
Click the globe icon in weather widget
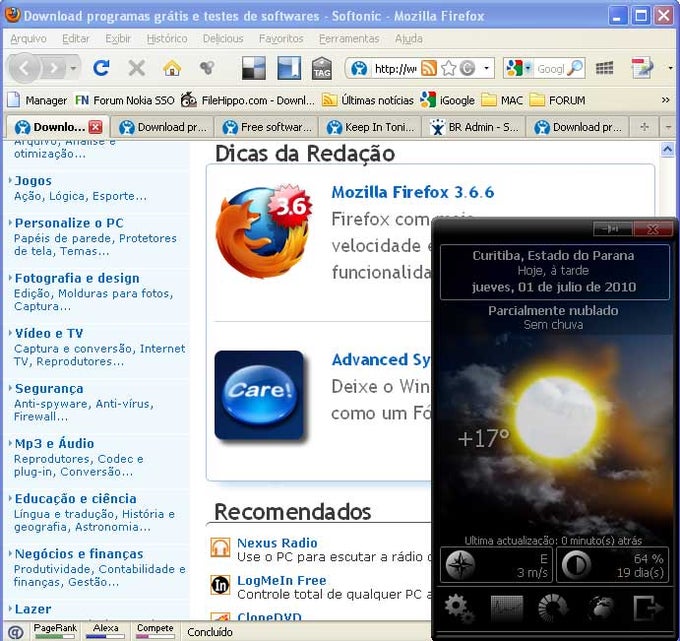pyautogui.click(x=601, y=608)
